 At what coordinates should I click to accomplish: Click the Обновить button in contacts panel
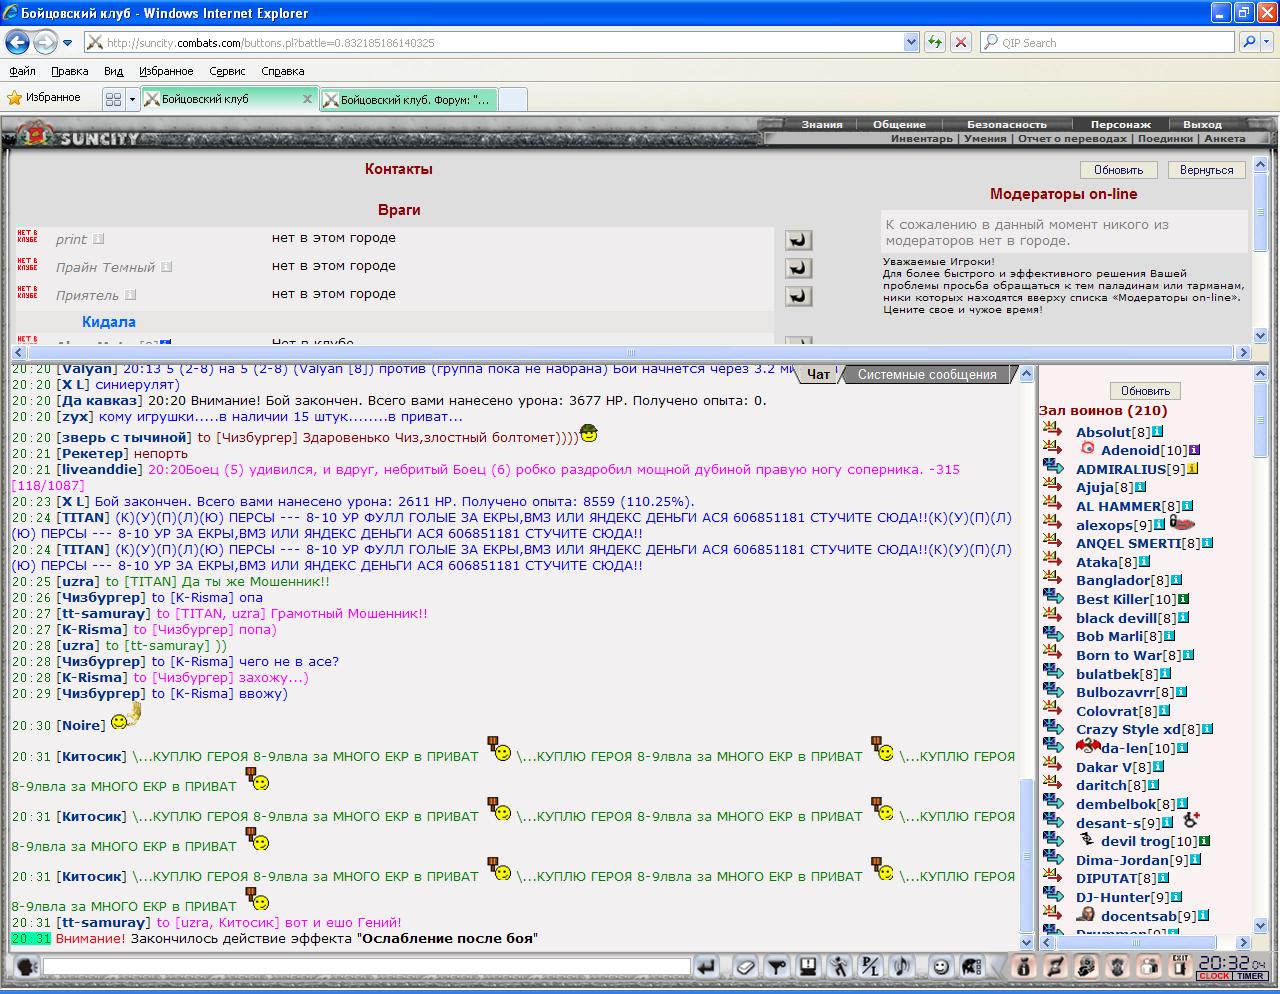coord(1118,170)
